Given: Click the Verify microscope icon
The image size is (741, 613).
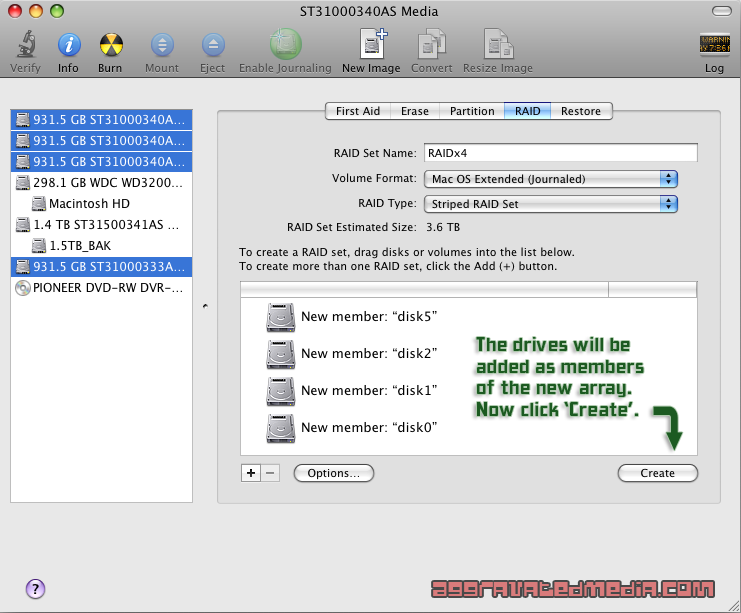Looking at the screenshot, I should click(x=26, y=44).
